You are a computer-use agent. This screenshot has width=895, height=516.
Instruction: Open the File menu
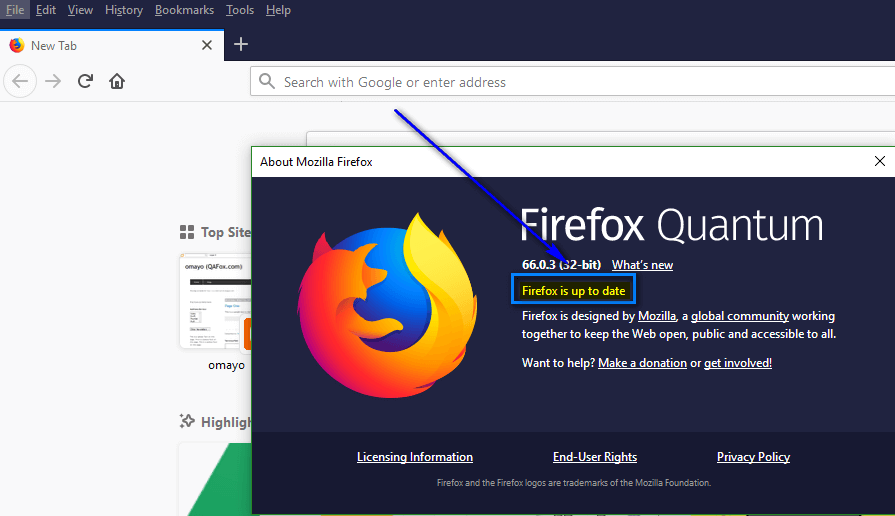pos(15,10)
